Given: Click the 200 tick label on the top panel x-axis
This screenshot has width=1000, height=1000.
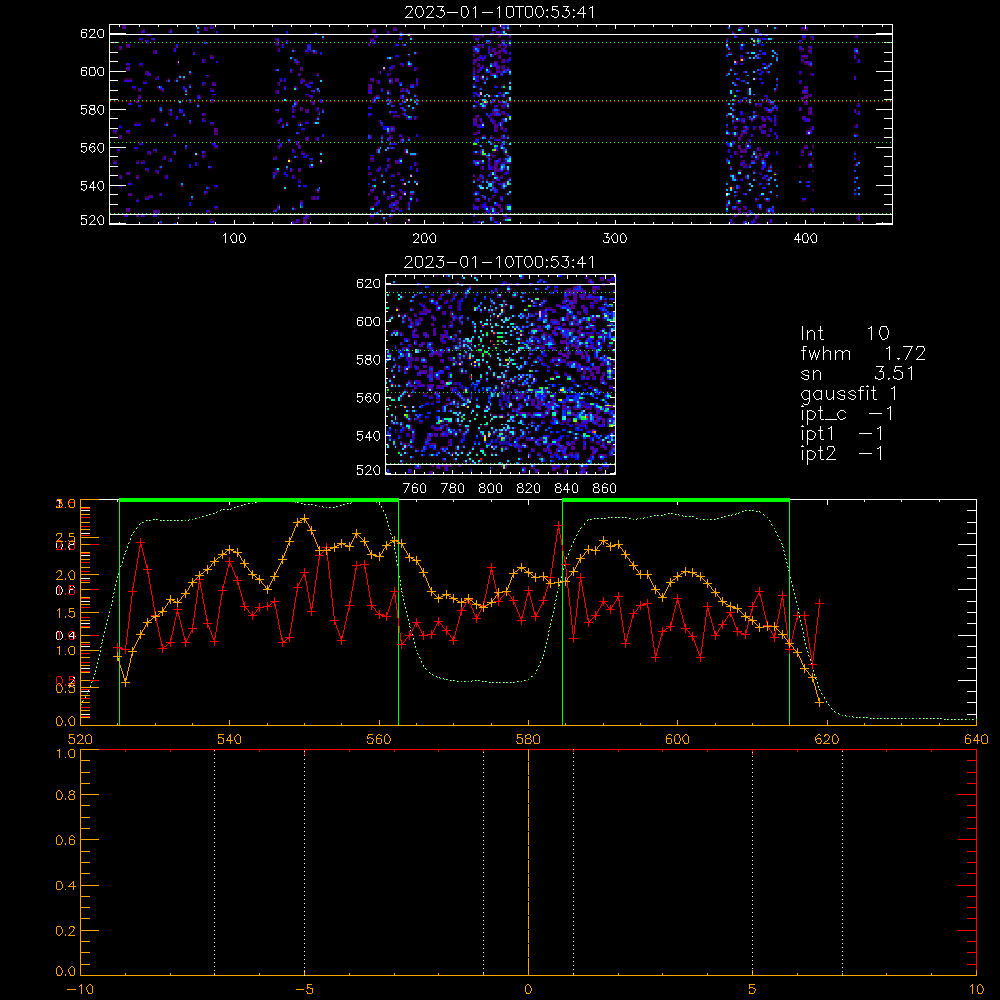Looking at the screenshot, I should [424, 239].
